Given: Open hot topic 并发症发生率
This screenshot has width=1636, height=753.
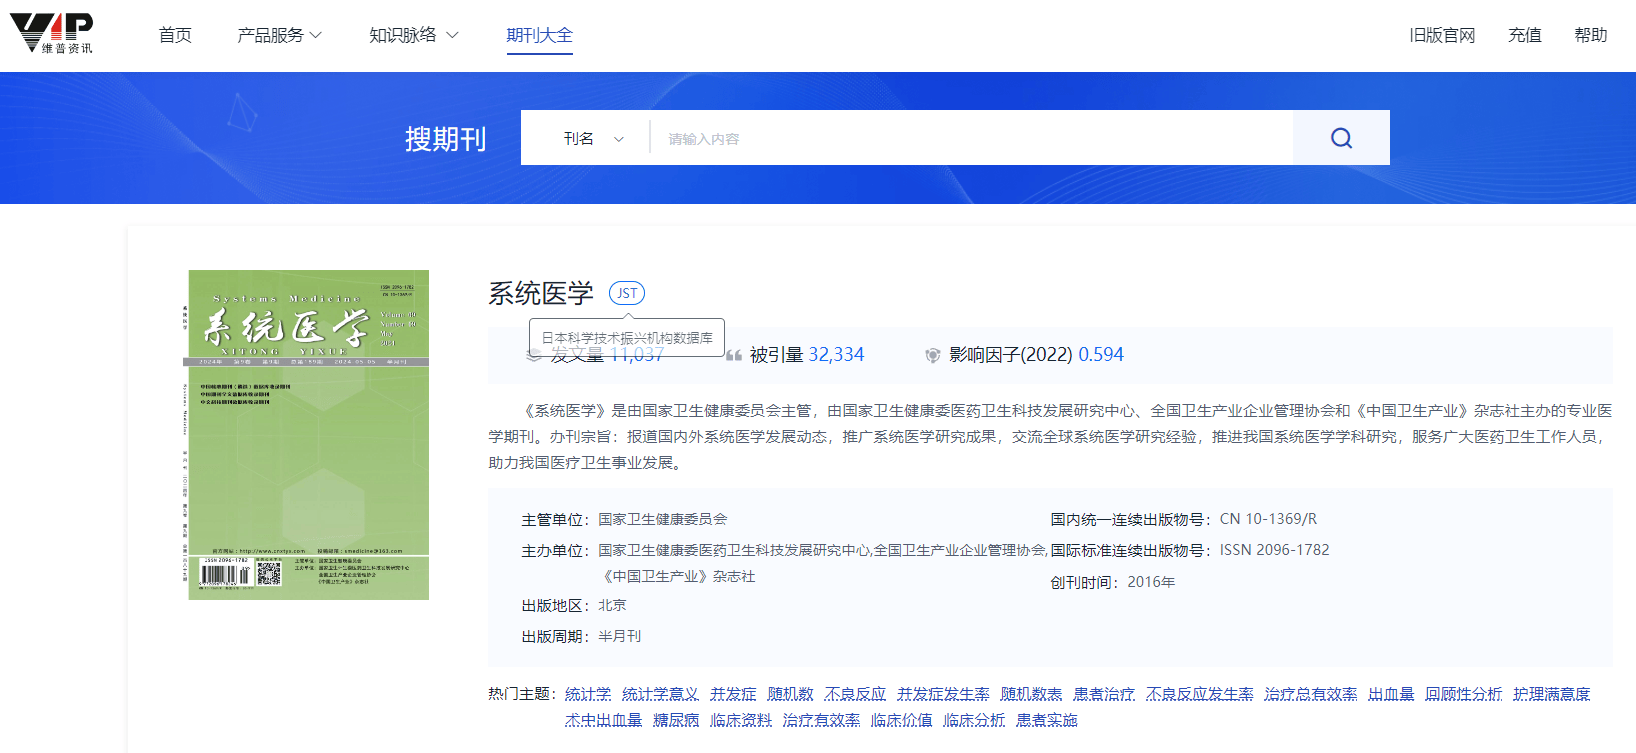Looking at the screenshot, I should (943, 694).
